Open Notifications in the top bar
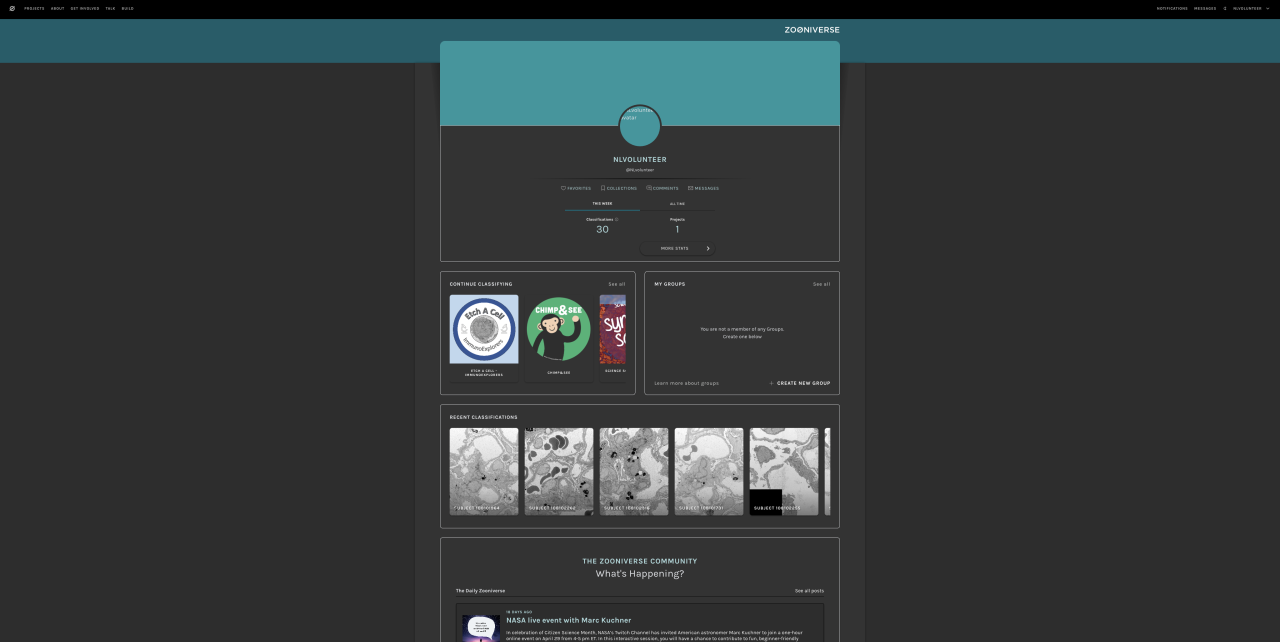This screenshot has height=642, width=1280. (x=1172, y=8)
